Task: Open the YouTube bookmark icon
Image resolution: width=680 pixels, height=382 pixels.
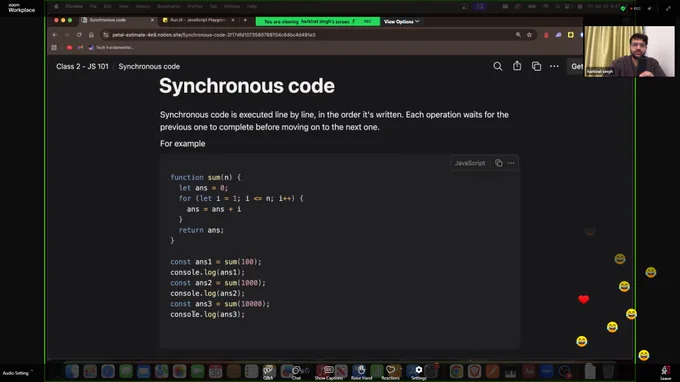Action: coord(69,48)
